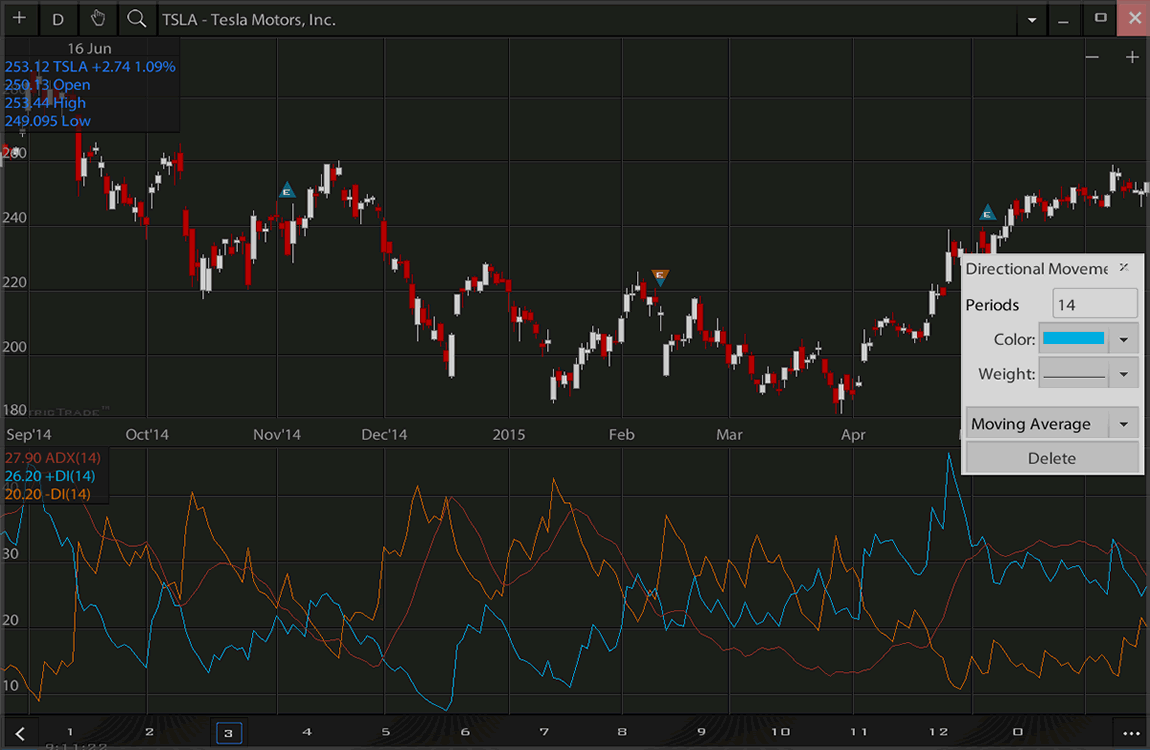
Task: Click the Delete button
Action: click(1052, 458)
